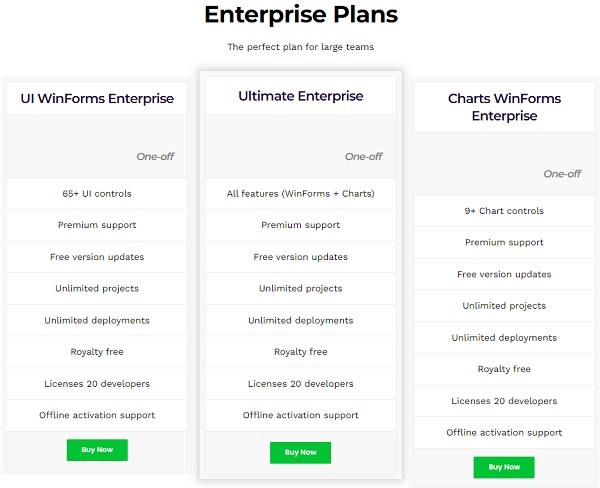The image size is (600, 488).
Task: Click One-off label in Charts WinForms Enterprise
Action: point(562,173)
